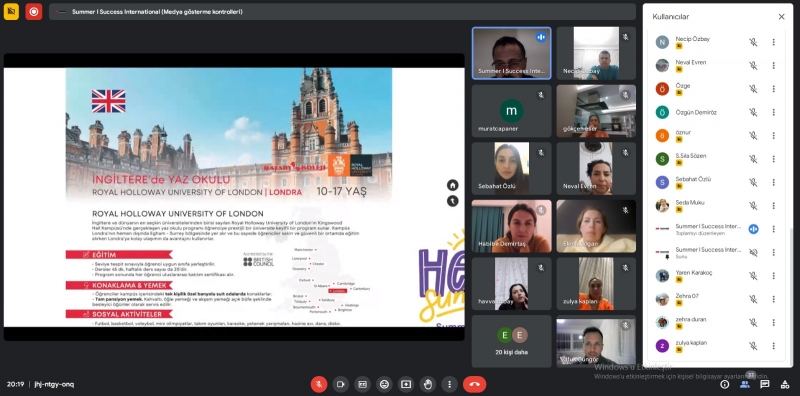Open the chat panel icon
800x396 pixels.
click(x=764, y=384)
